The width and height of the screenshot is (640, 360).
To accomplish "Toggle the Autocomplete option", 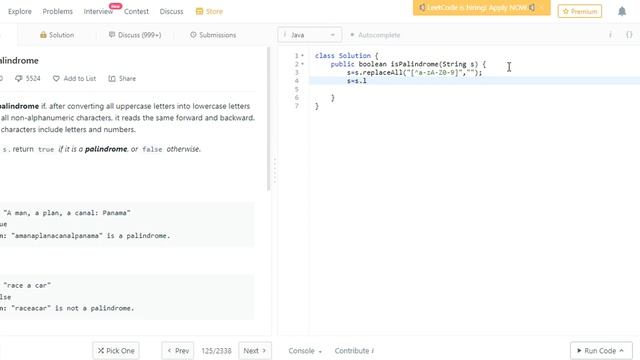I will [375, 35].
